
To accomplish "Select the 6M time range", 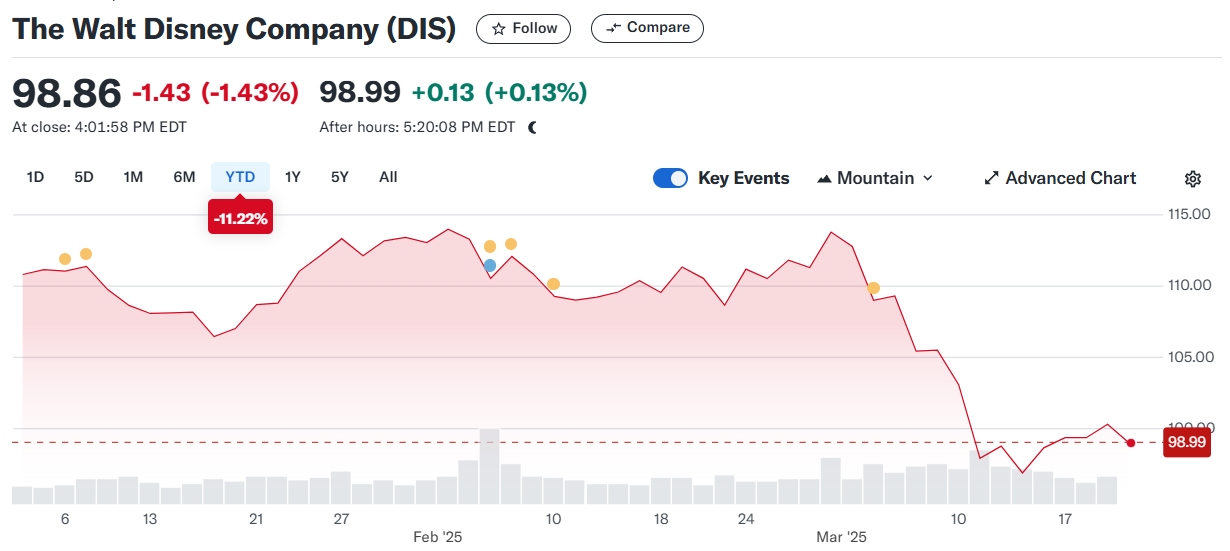I will point(184,177).
